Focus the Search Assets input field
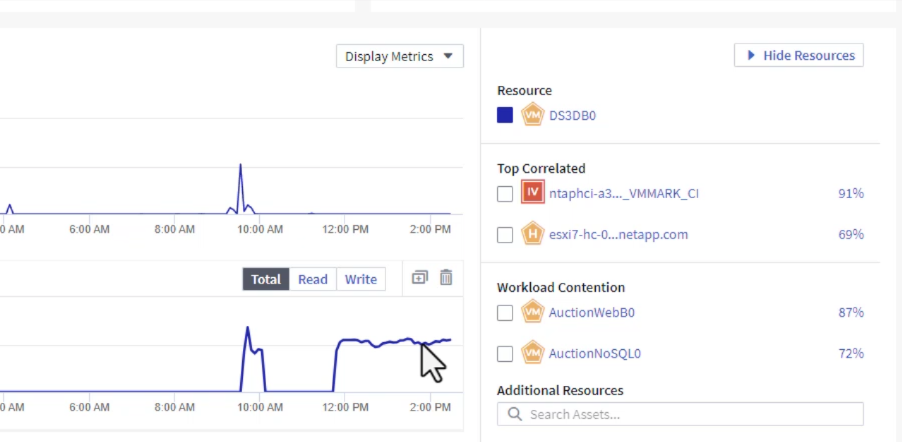Viewport: 902px width, 442px height. click(690, 414)
